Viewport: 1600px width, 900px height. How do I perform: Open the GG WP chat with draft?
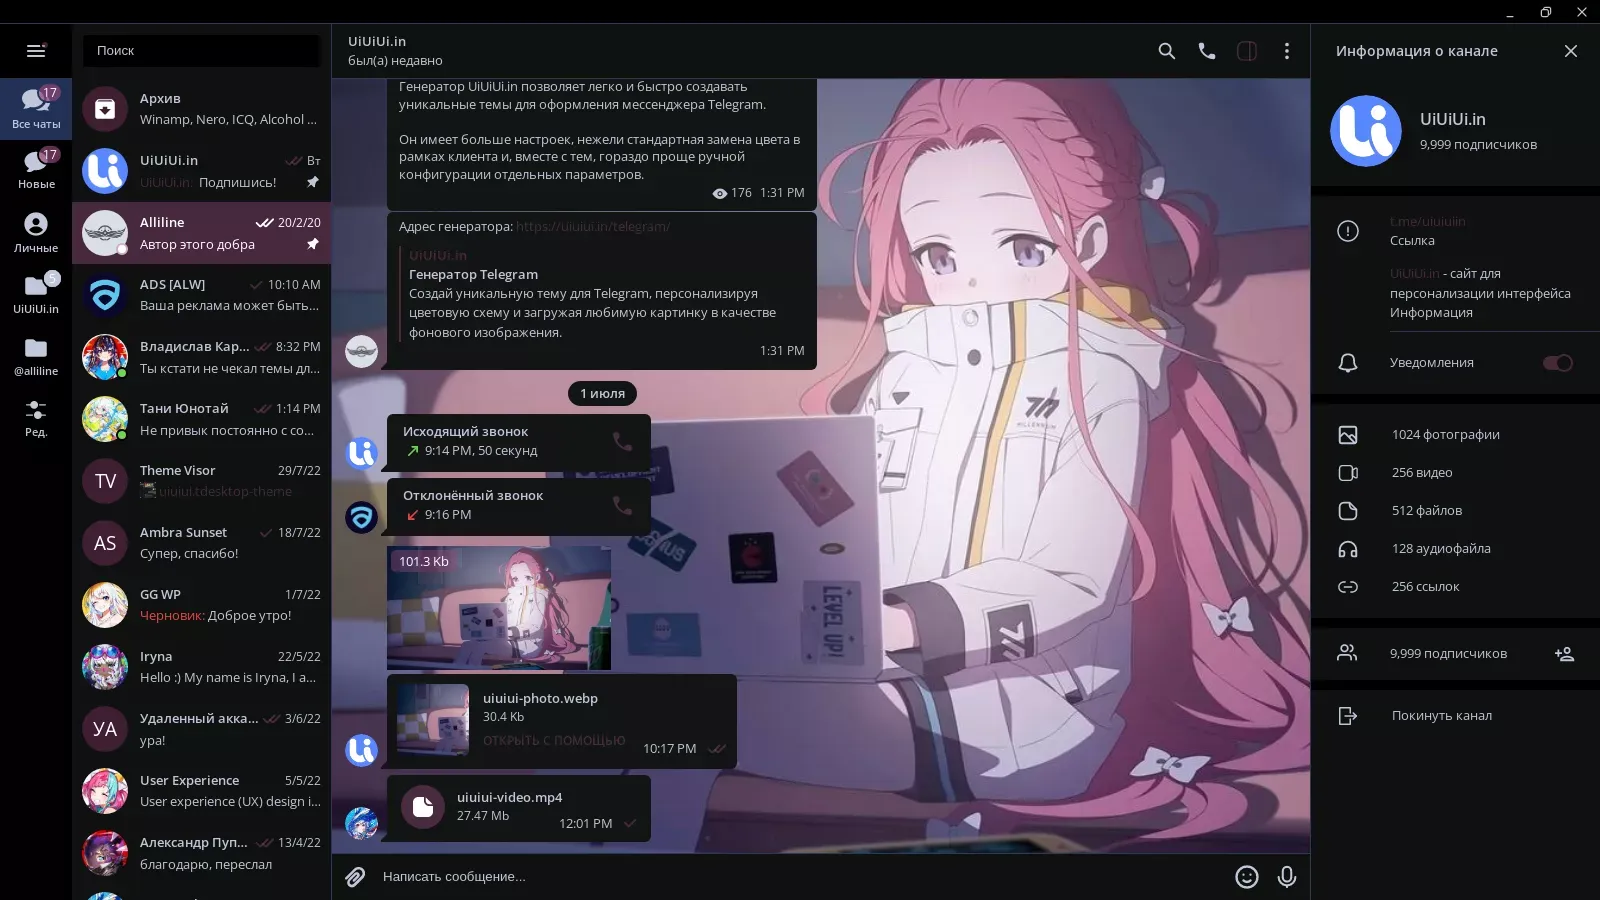(201, 605)
